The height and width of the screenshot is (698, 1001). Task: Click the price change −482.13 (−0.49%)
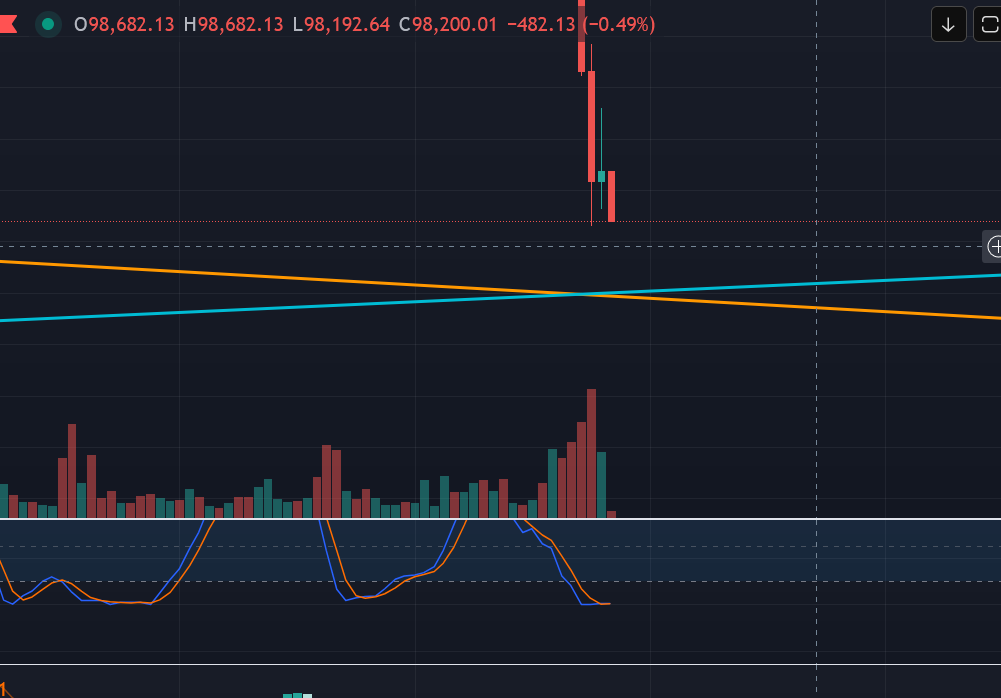click(x=581, y=24)
